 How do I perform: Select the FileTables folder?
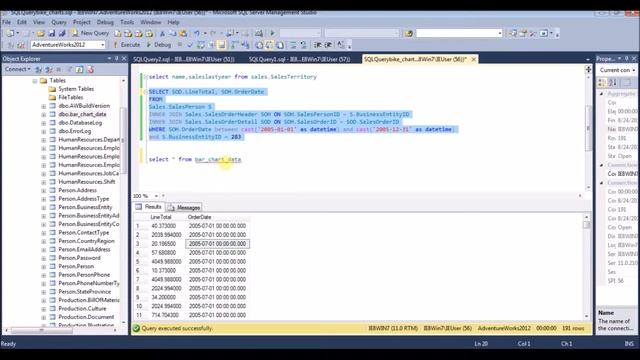click(x=71, y=98)
